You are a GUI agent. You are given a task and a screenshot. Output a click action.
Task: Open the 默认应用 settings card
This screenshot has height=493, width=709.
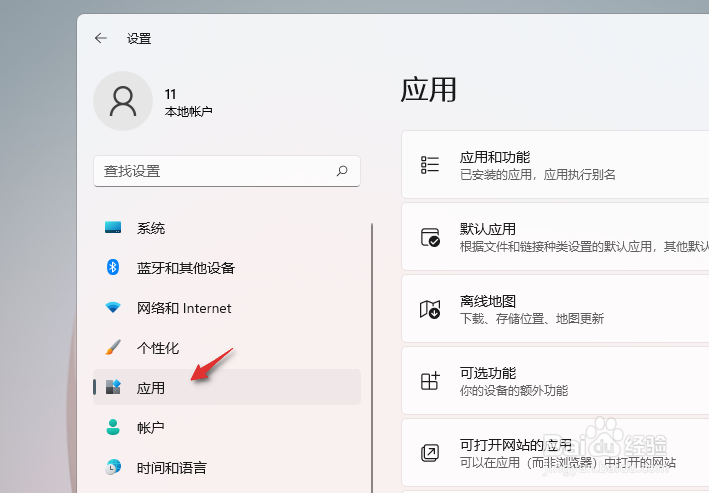(x=555, y=237)
